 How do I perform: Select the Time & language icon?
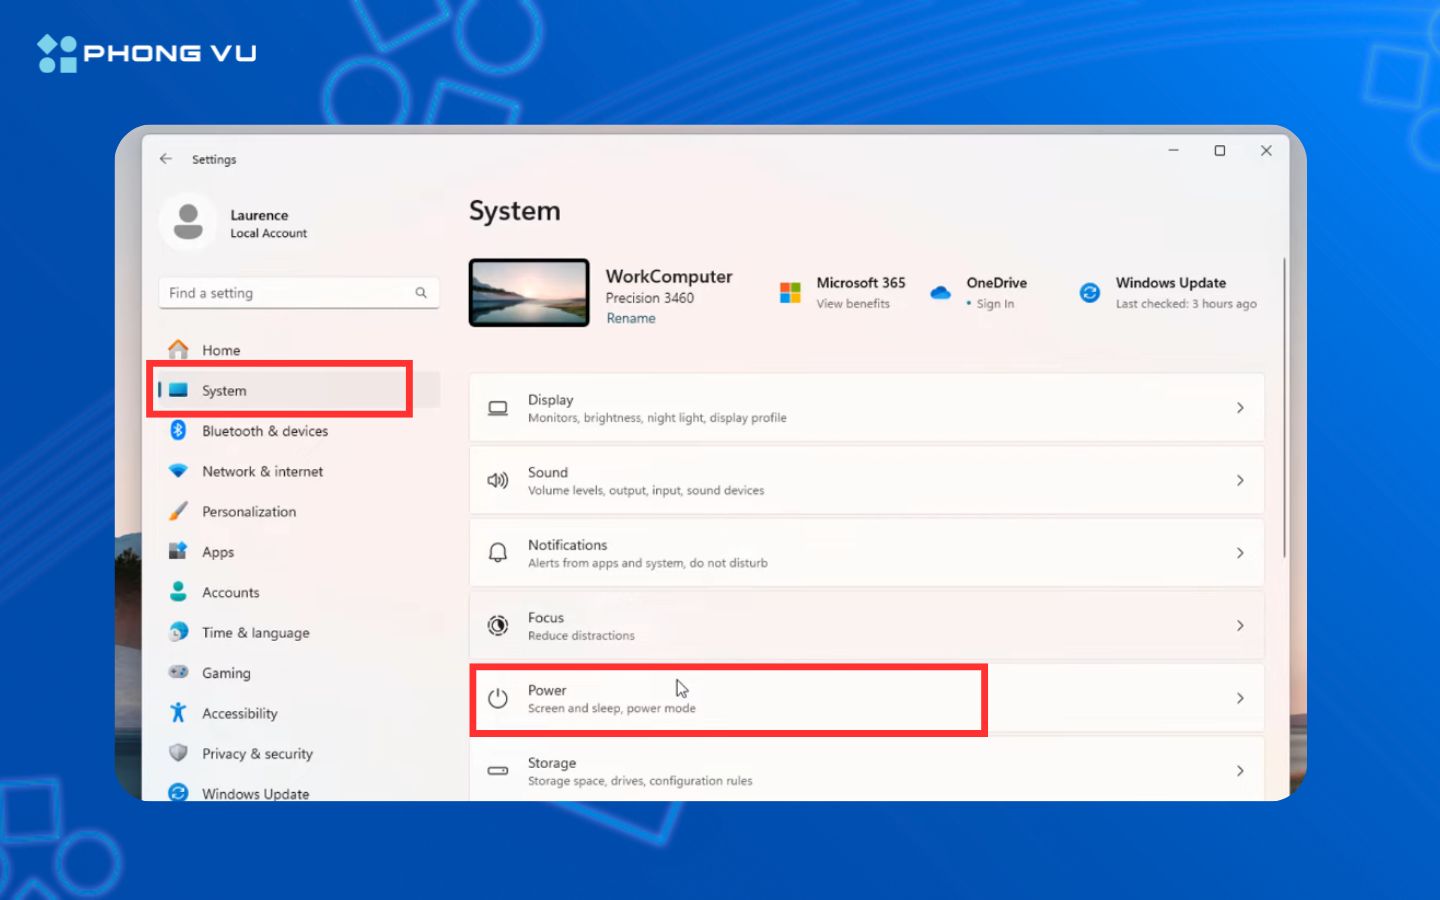[179, 632]
